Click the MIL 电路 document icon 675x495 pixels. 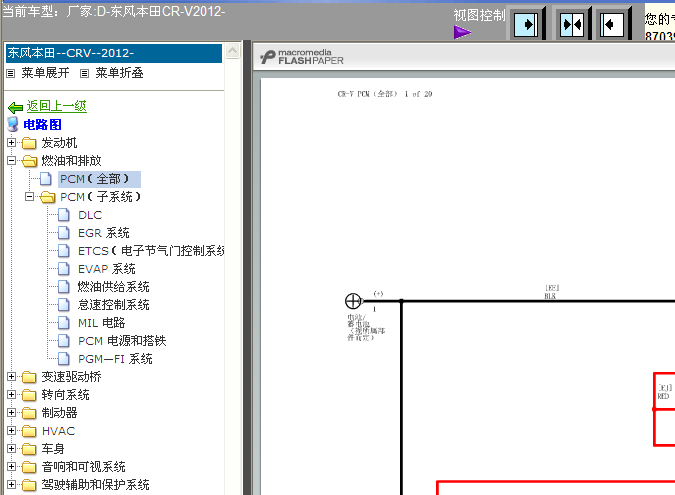click(64, 323)
